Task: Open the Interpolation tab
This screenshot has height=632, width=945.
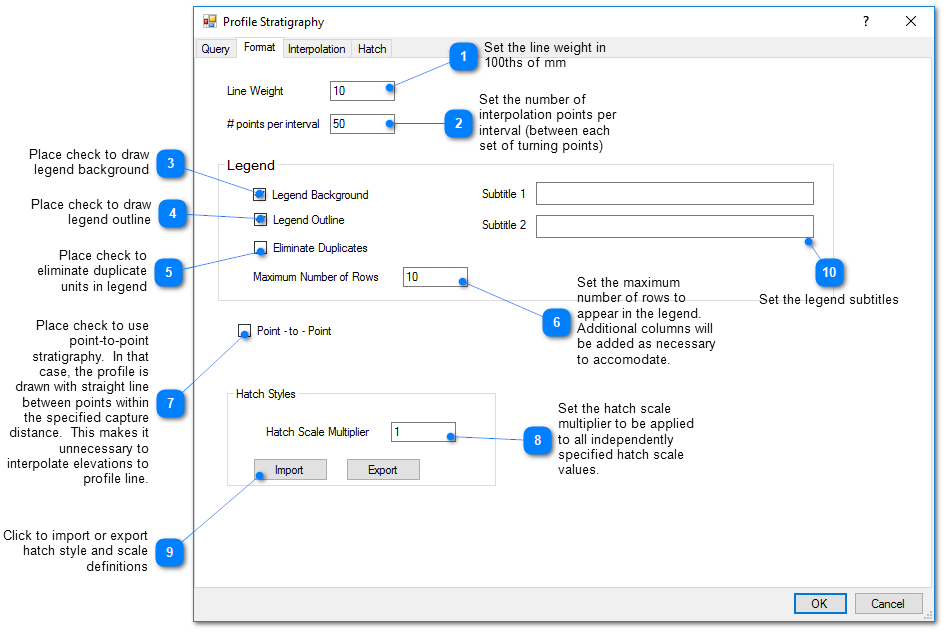Action: (316, 49)
